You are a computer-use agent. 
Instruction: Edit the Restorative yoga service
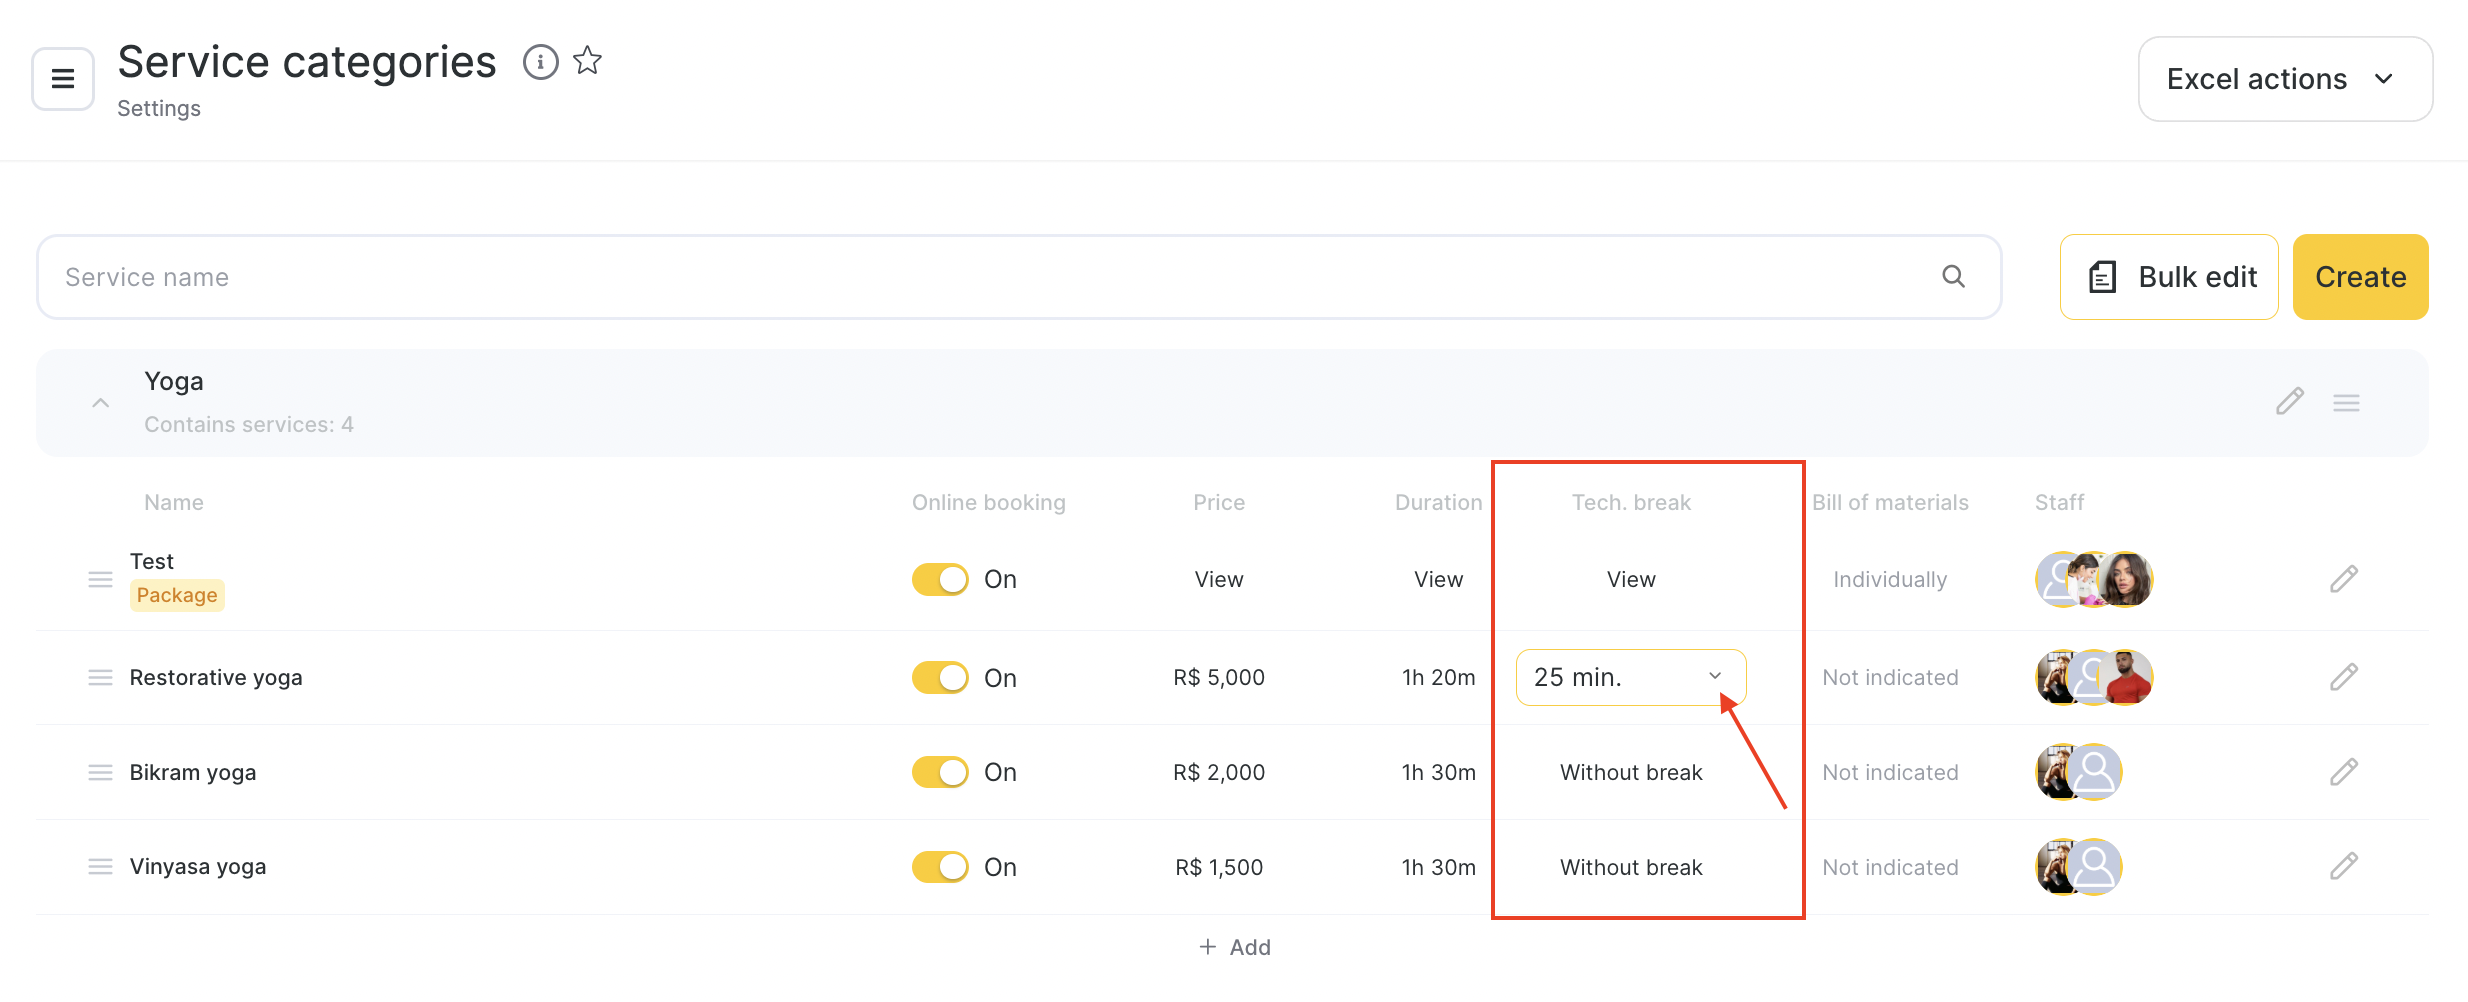click(x=2343, y=678)
